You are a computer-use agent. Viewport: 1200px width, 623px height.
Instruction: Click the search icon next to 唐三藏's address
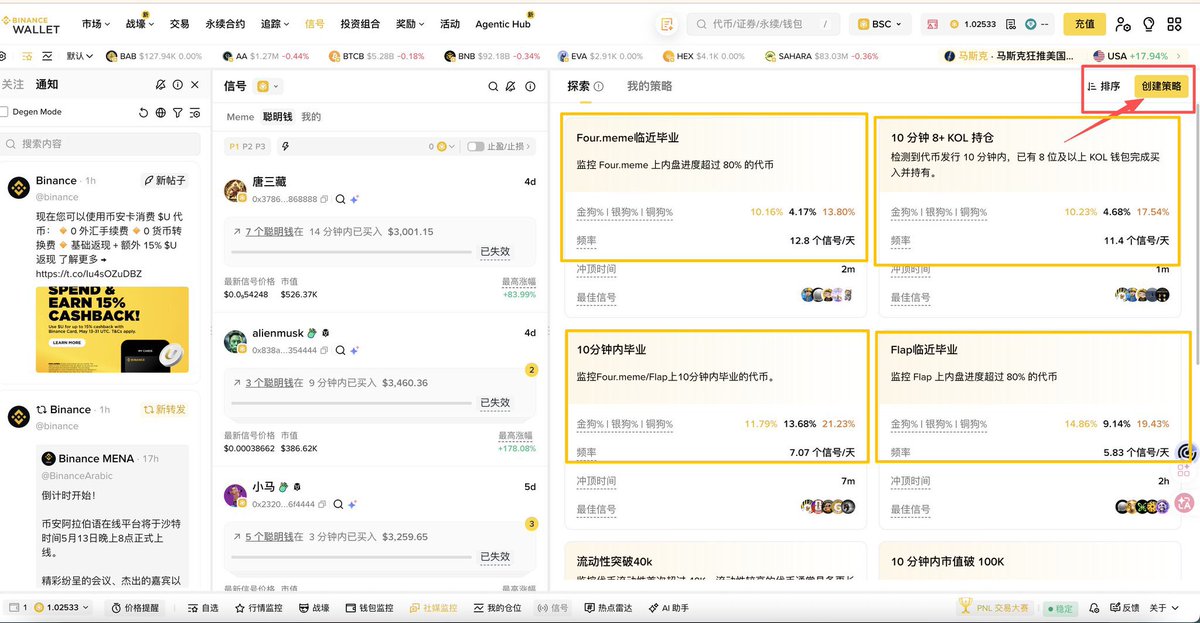point(340,199)
